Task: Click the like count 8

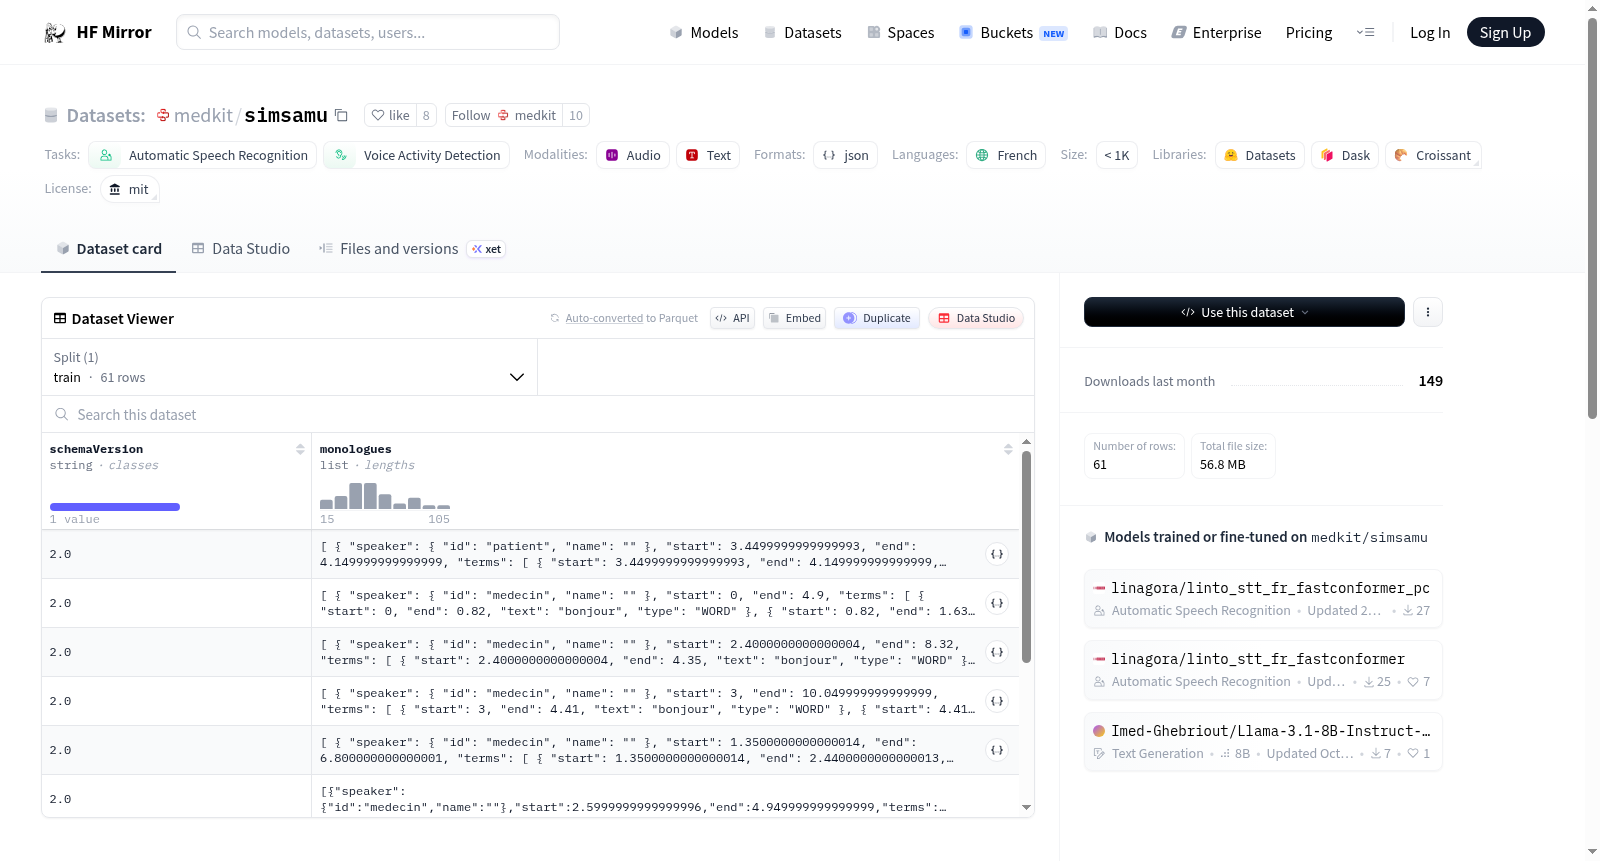Action: tap(426, 115)
